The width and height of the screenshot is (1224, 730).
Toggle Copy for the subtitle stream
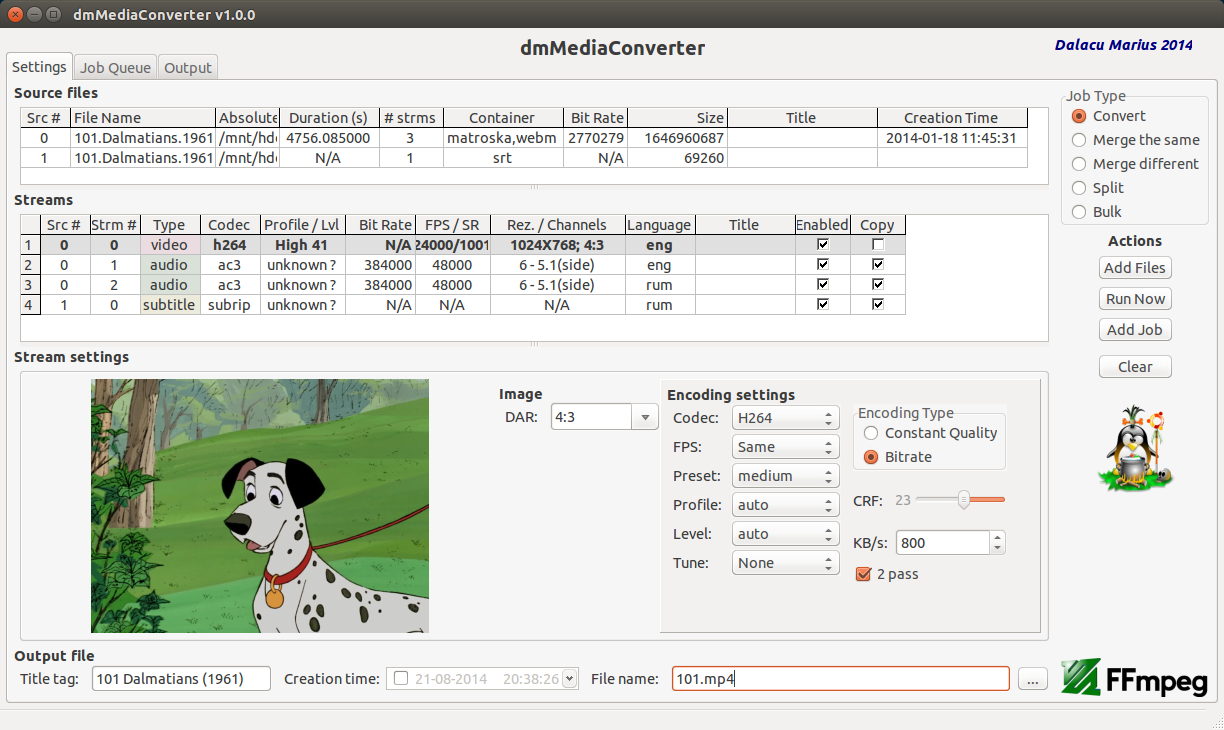pos(878,305)
